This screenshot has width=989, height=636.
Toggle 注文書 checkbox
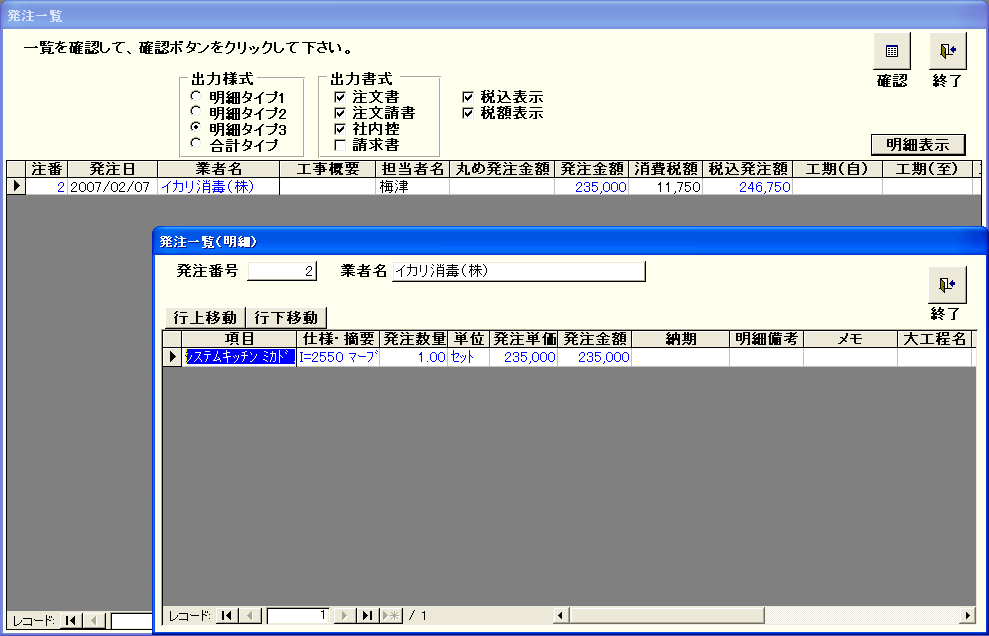(340, 97)
